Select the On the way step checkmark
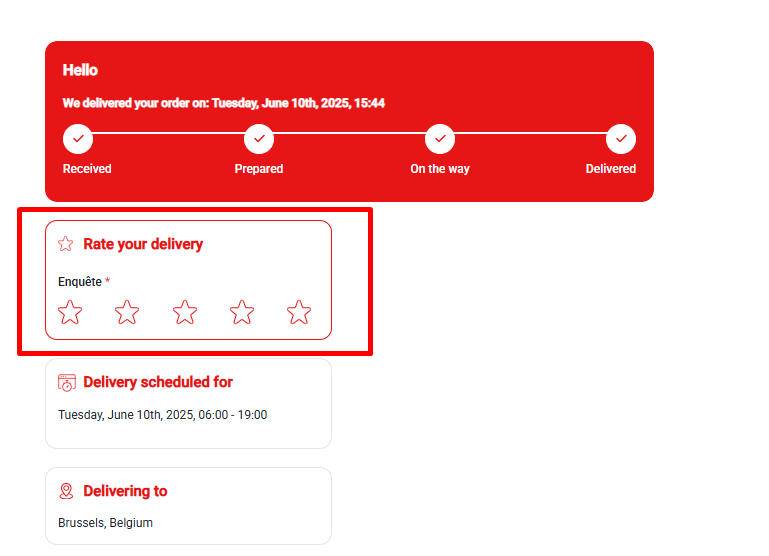 (x=440, y=139)
